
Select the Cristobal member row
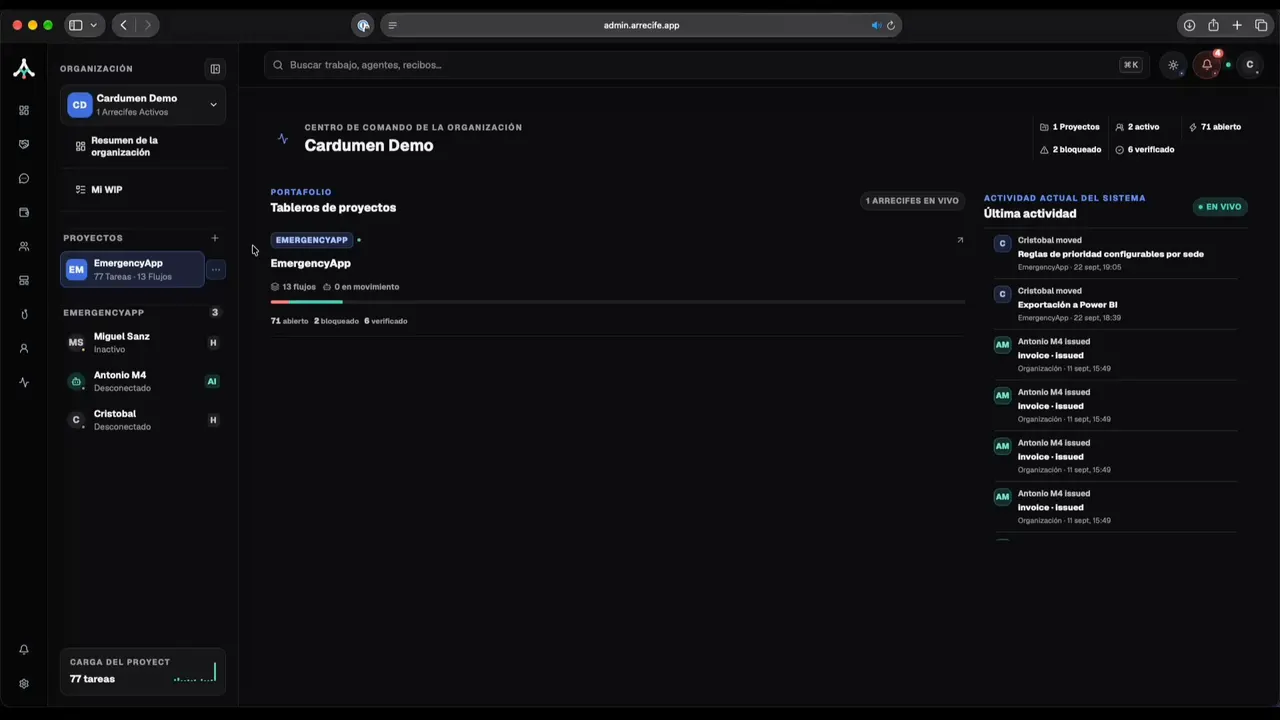[x=142, y=420]
